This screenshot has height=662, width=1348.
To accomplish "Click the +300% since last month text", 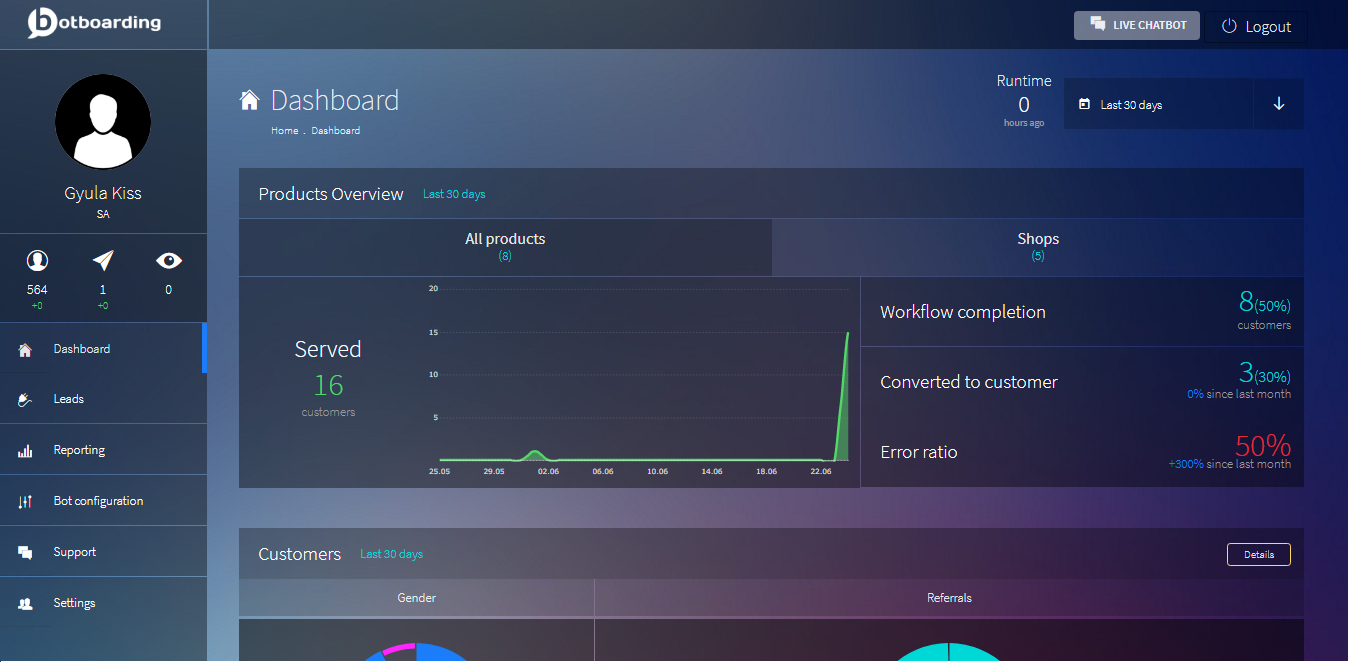I will [1229, 464].
